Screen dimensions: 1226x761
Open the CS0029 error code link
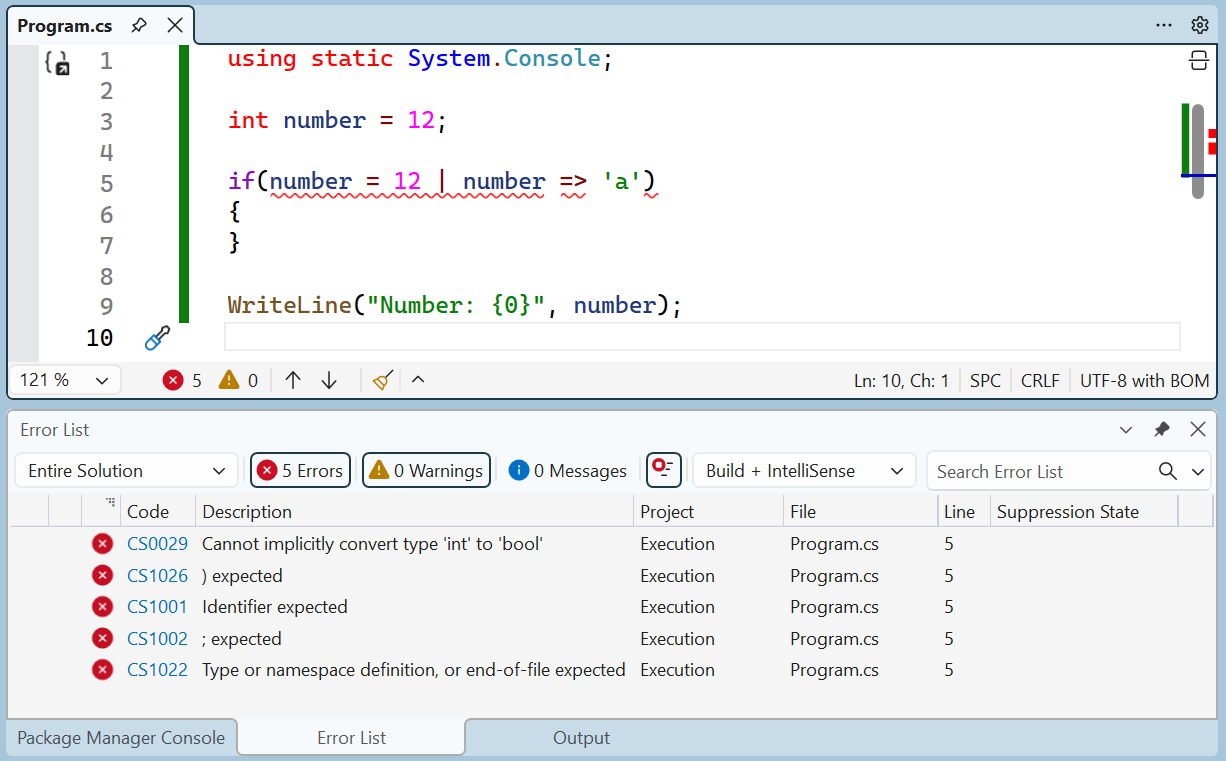coord(157,544)
